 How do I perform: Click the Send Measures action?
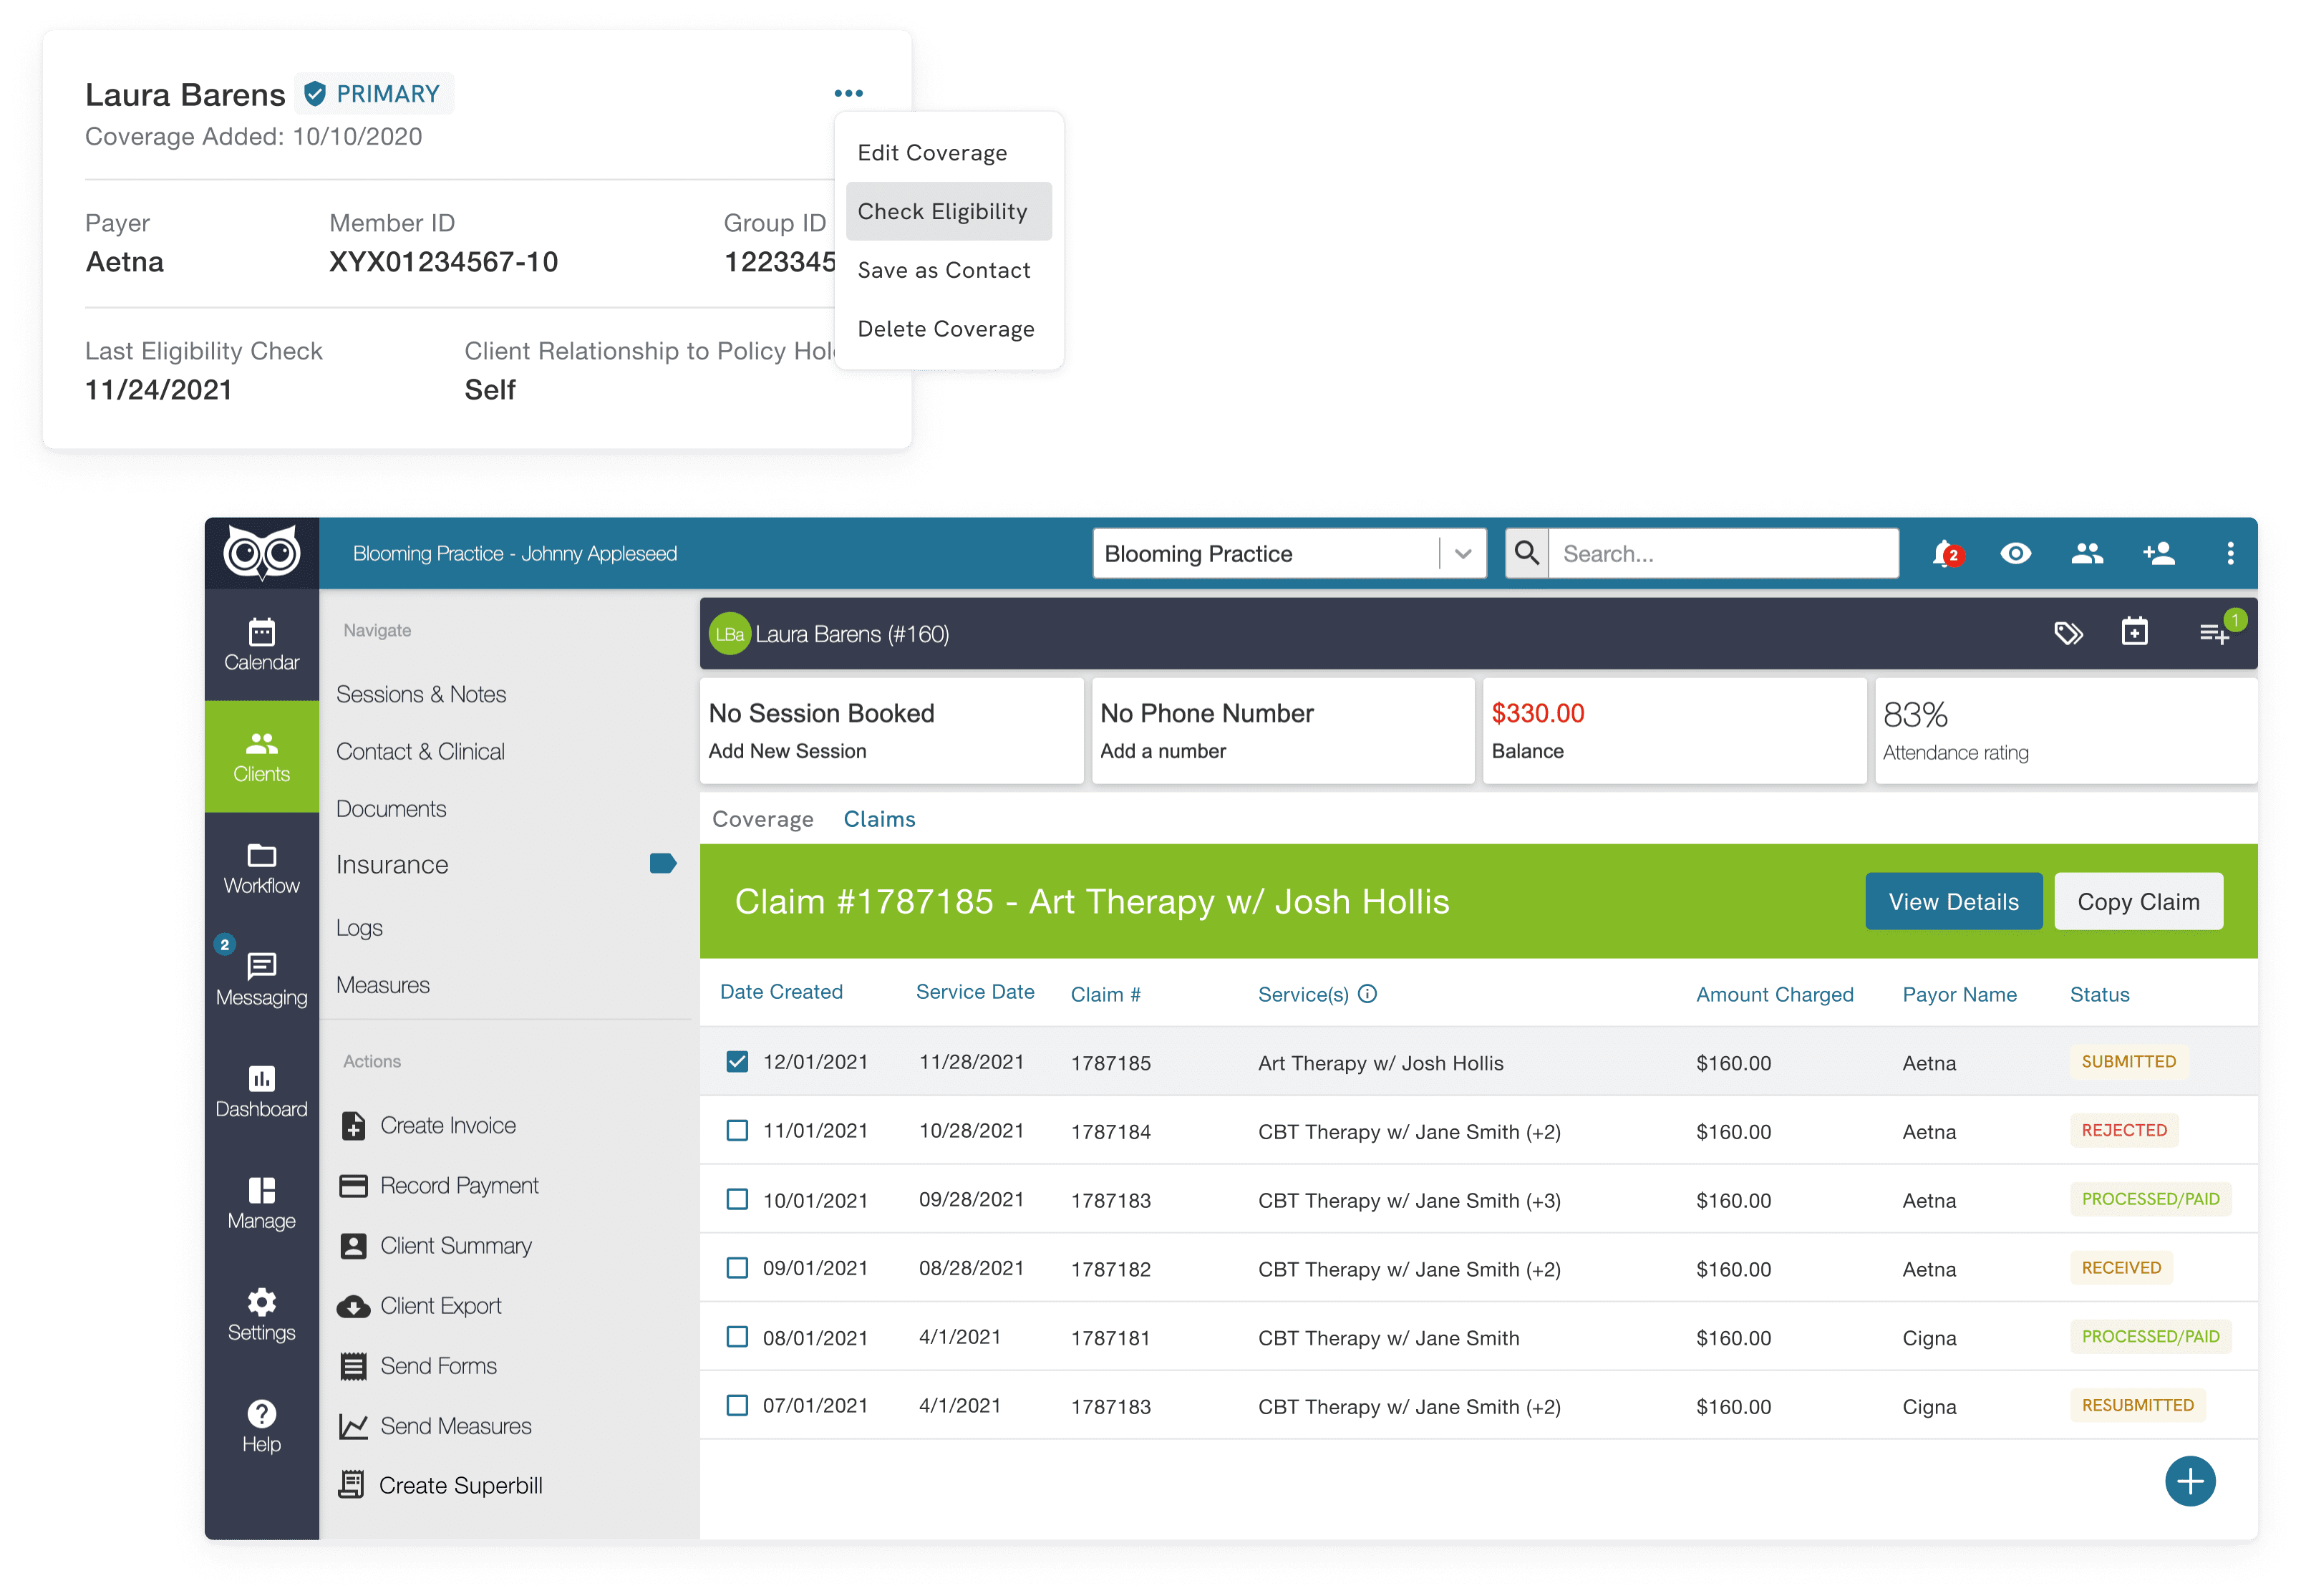coord(435,1425)
